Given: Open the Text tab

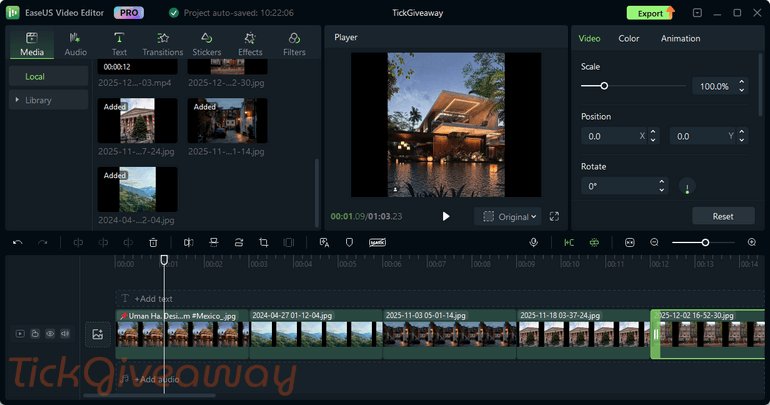Looking at the screenshot, I should click(x=119, y=44).
